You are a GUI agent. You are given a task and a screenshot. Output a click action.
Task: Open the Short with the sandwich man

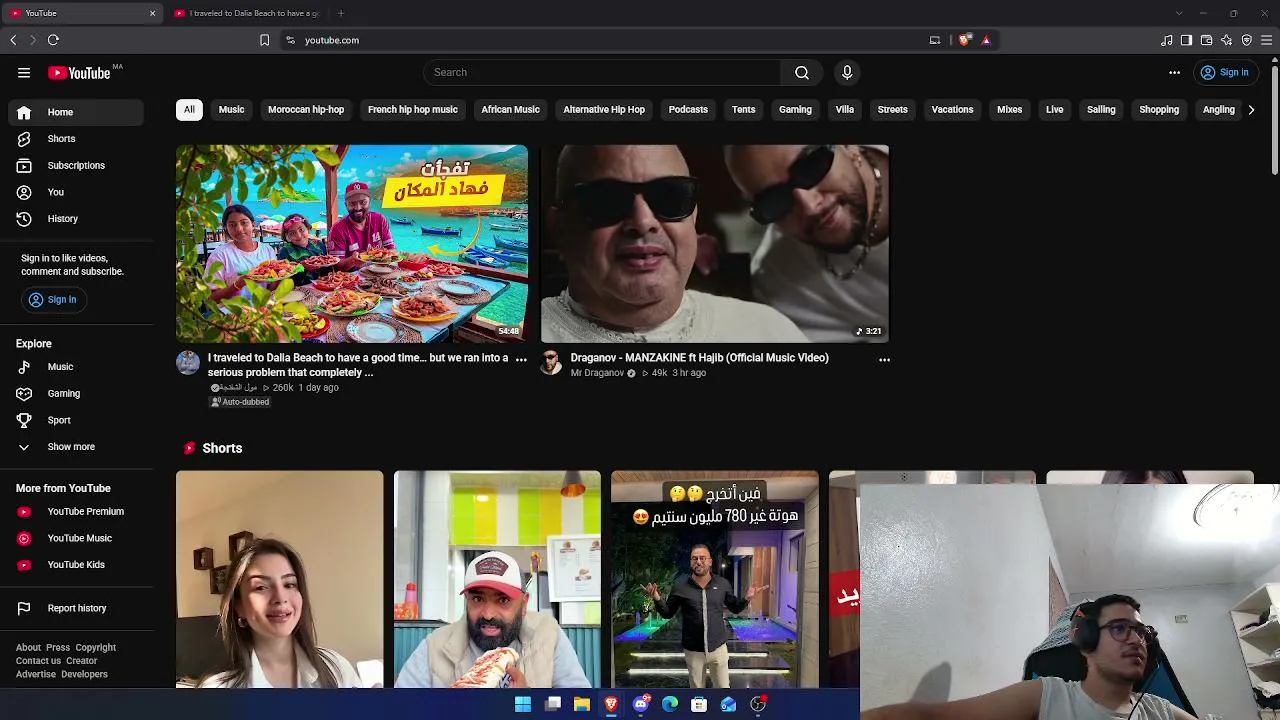click(x=497, y=580)
